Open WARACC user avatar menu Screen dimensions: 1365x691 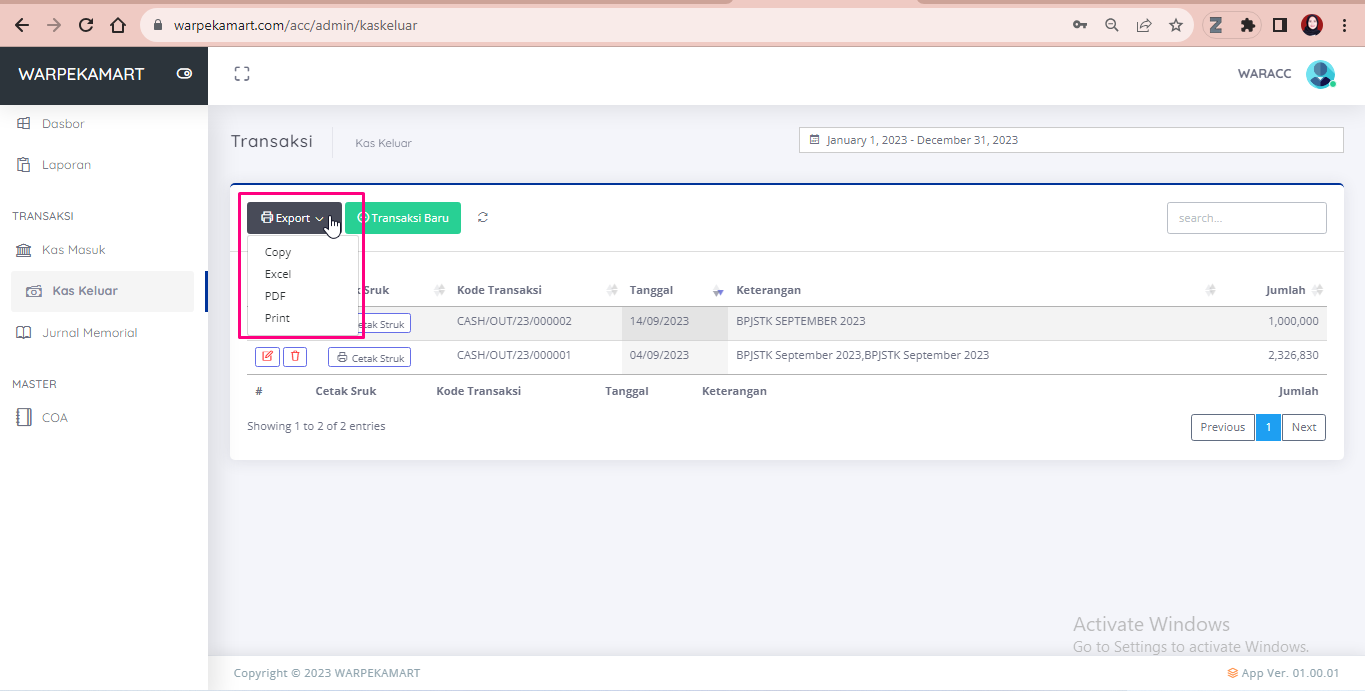1321,74
